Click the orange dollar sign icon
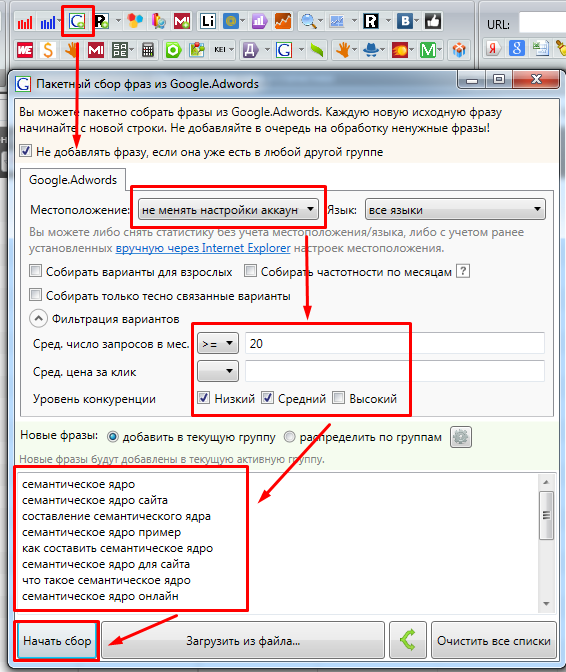Image resolution: width=566 pixels, height=672 pixels. pyautogui.click(x=48, y=50)
